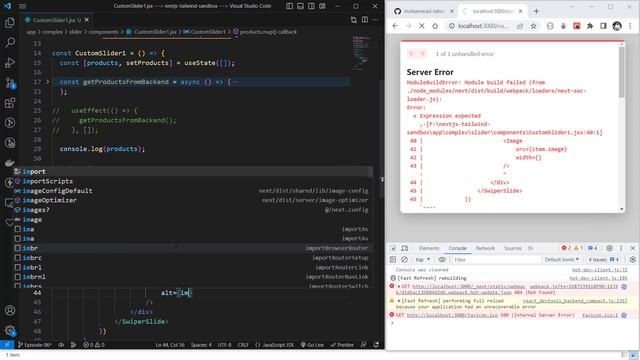Toggle Chrome side panel icon
Screen dimensions: 640x360
click(x=603, y=26)
